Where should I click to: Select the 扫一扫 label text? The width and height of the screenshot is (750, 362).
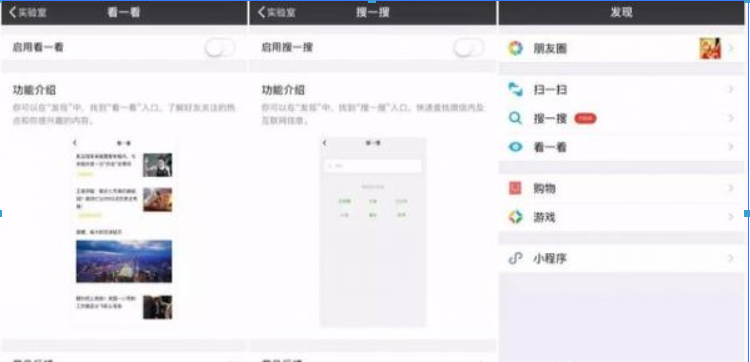click(x=550, y=90)
